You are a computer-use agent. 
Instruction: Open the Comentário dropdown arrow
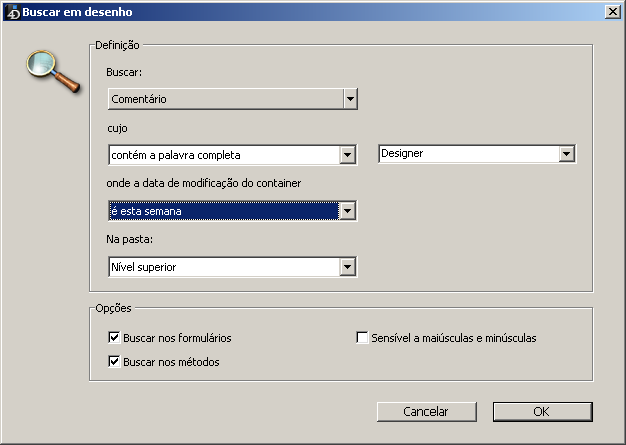[350, 99]
